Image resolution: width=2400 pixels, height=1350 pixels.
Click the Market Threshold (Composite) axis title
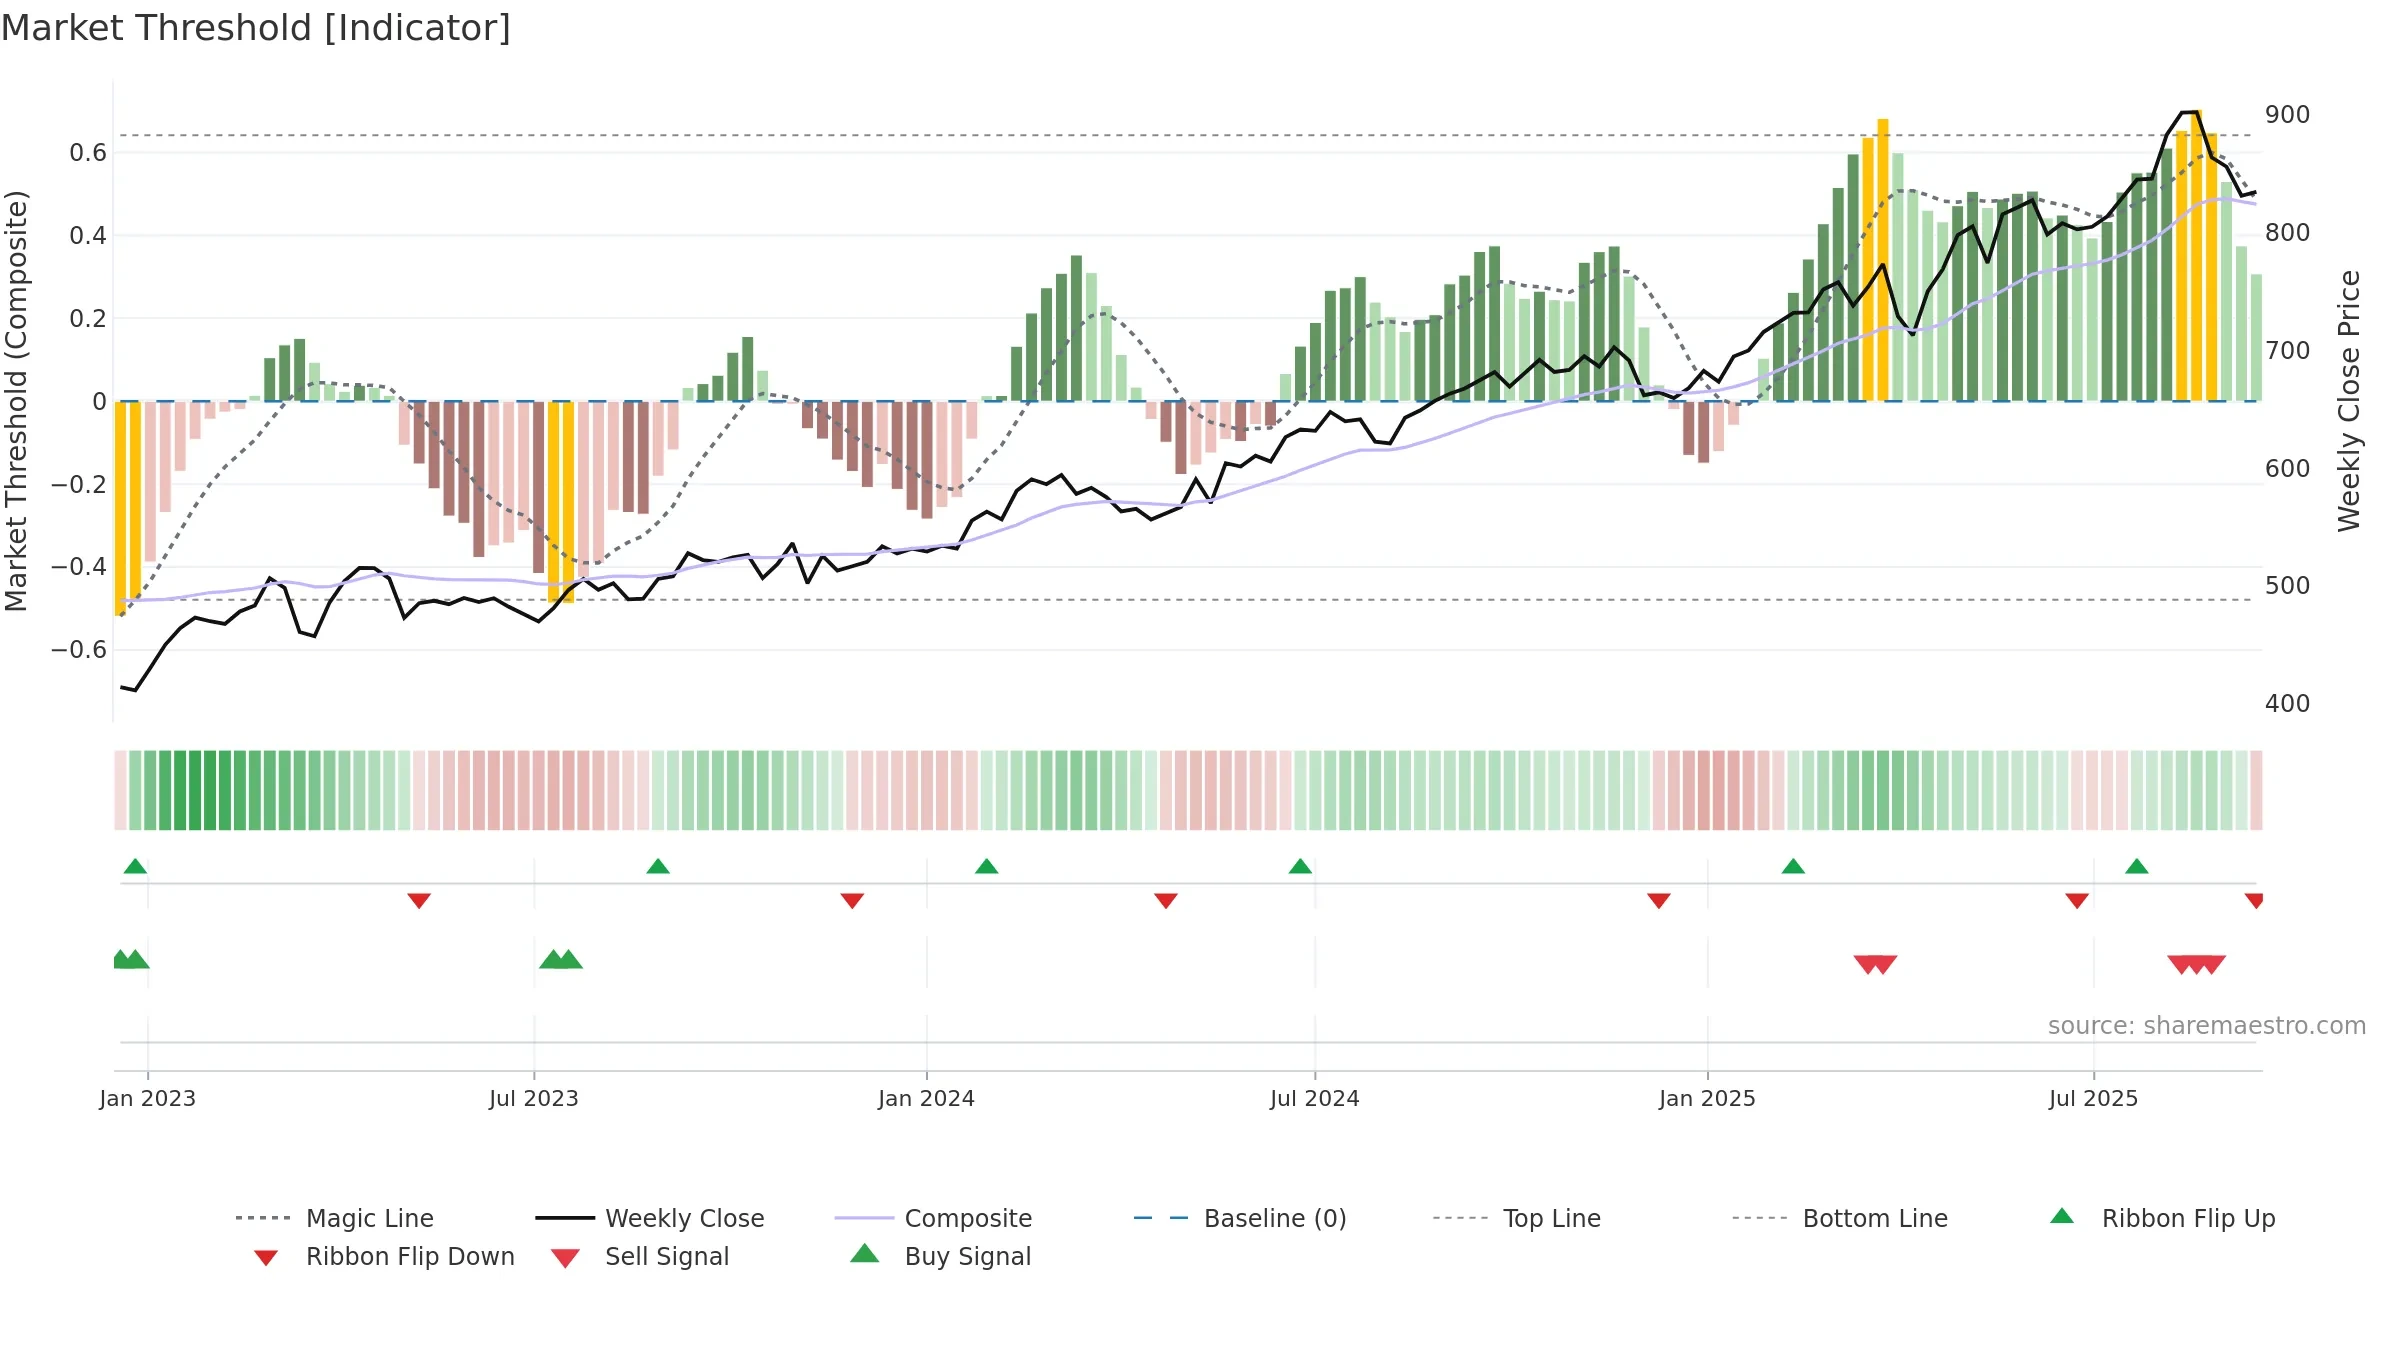click(16, 401)
